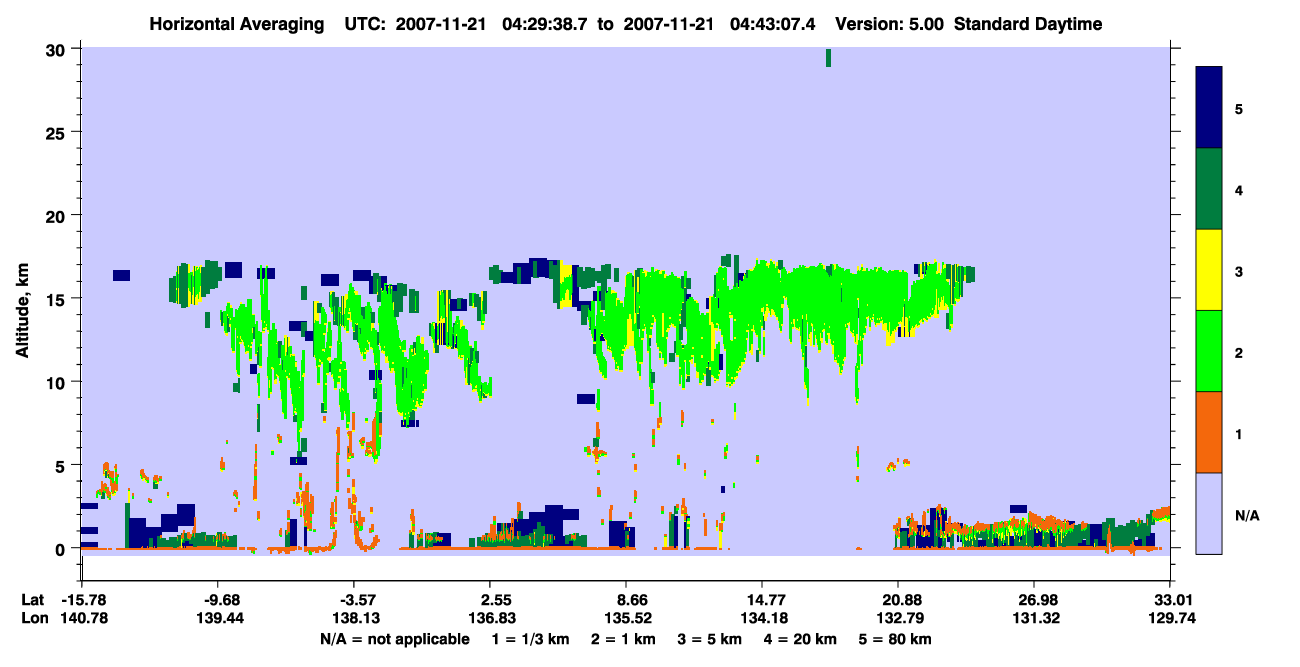Click the dark blue colorbar segment labeled 5

coord(1209,108)
